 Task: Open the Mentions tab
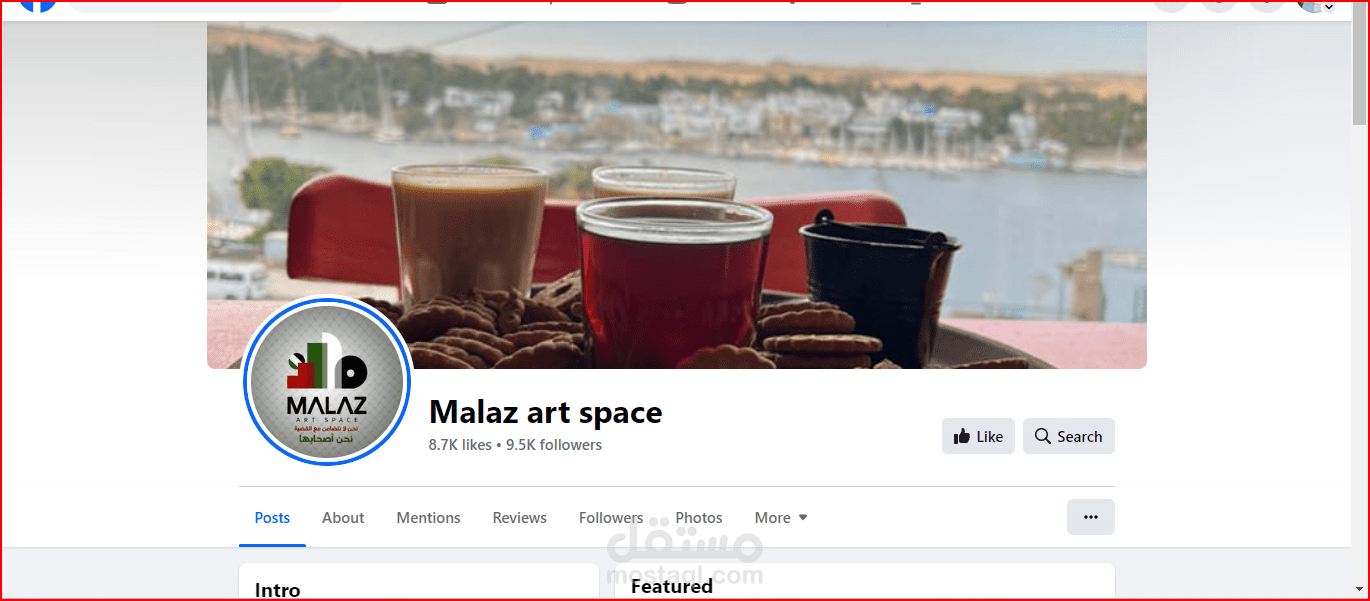(428, 518)
